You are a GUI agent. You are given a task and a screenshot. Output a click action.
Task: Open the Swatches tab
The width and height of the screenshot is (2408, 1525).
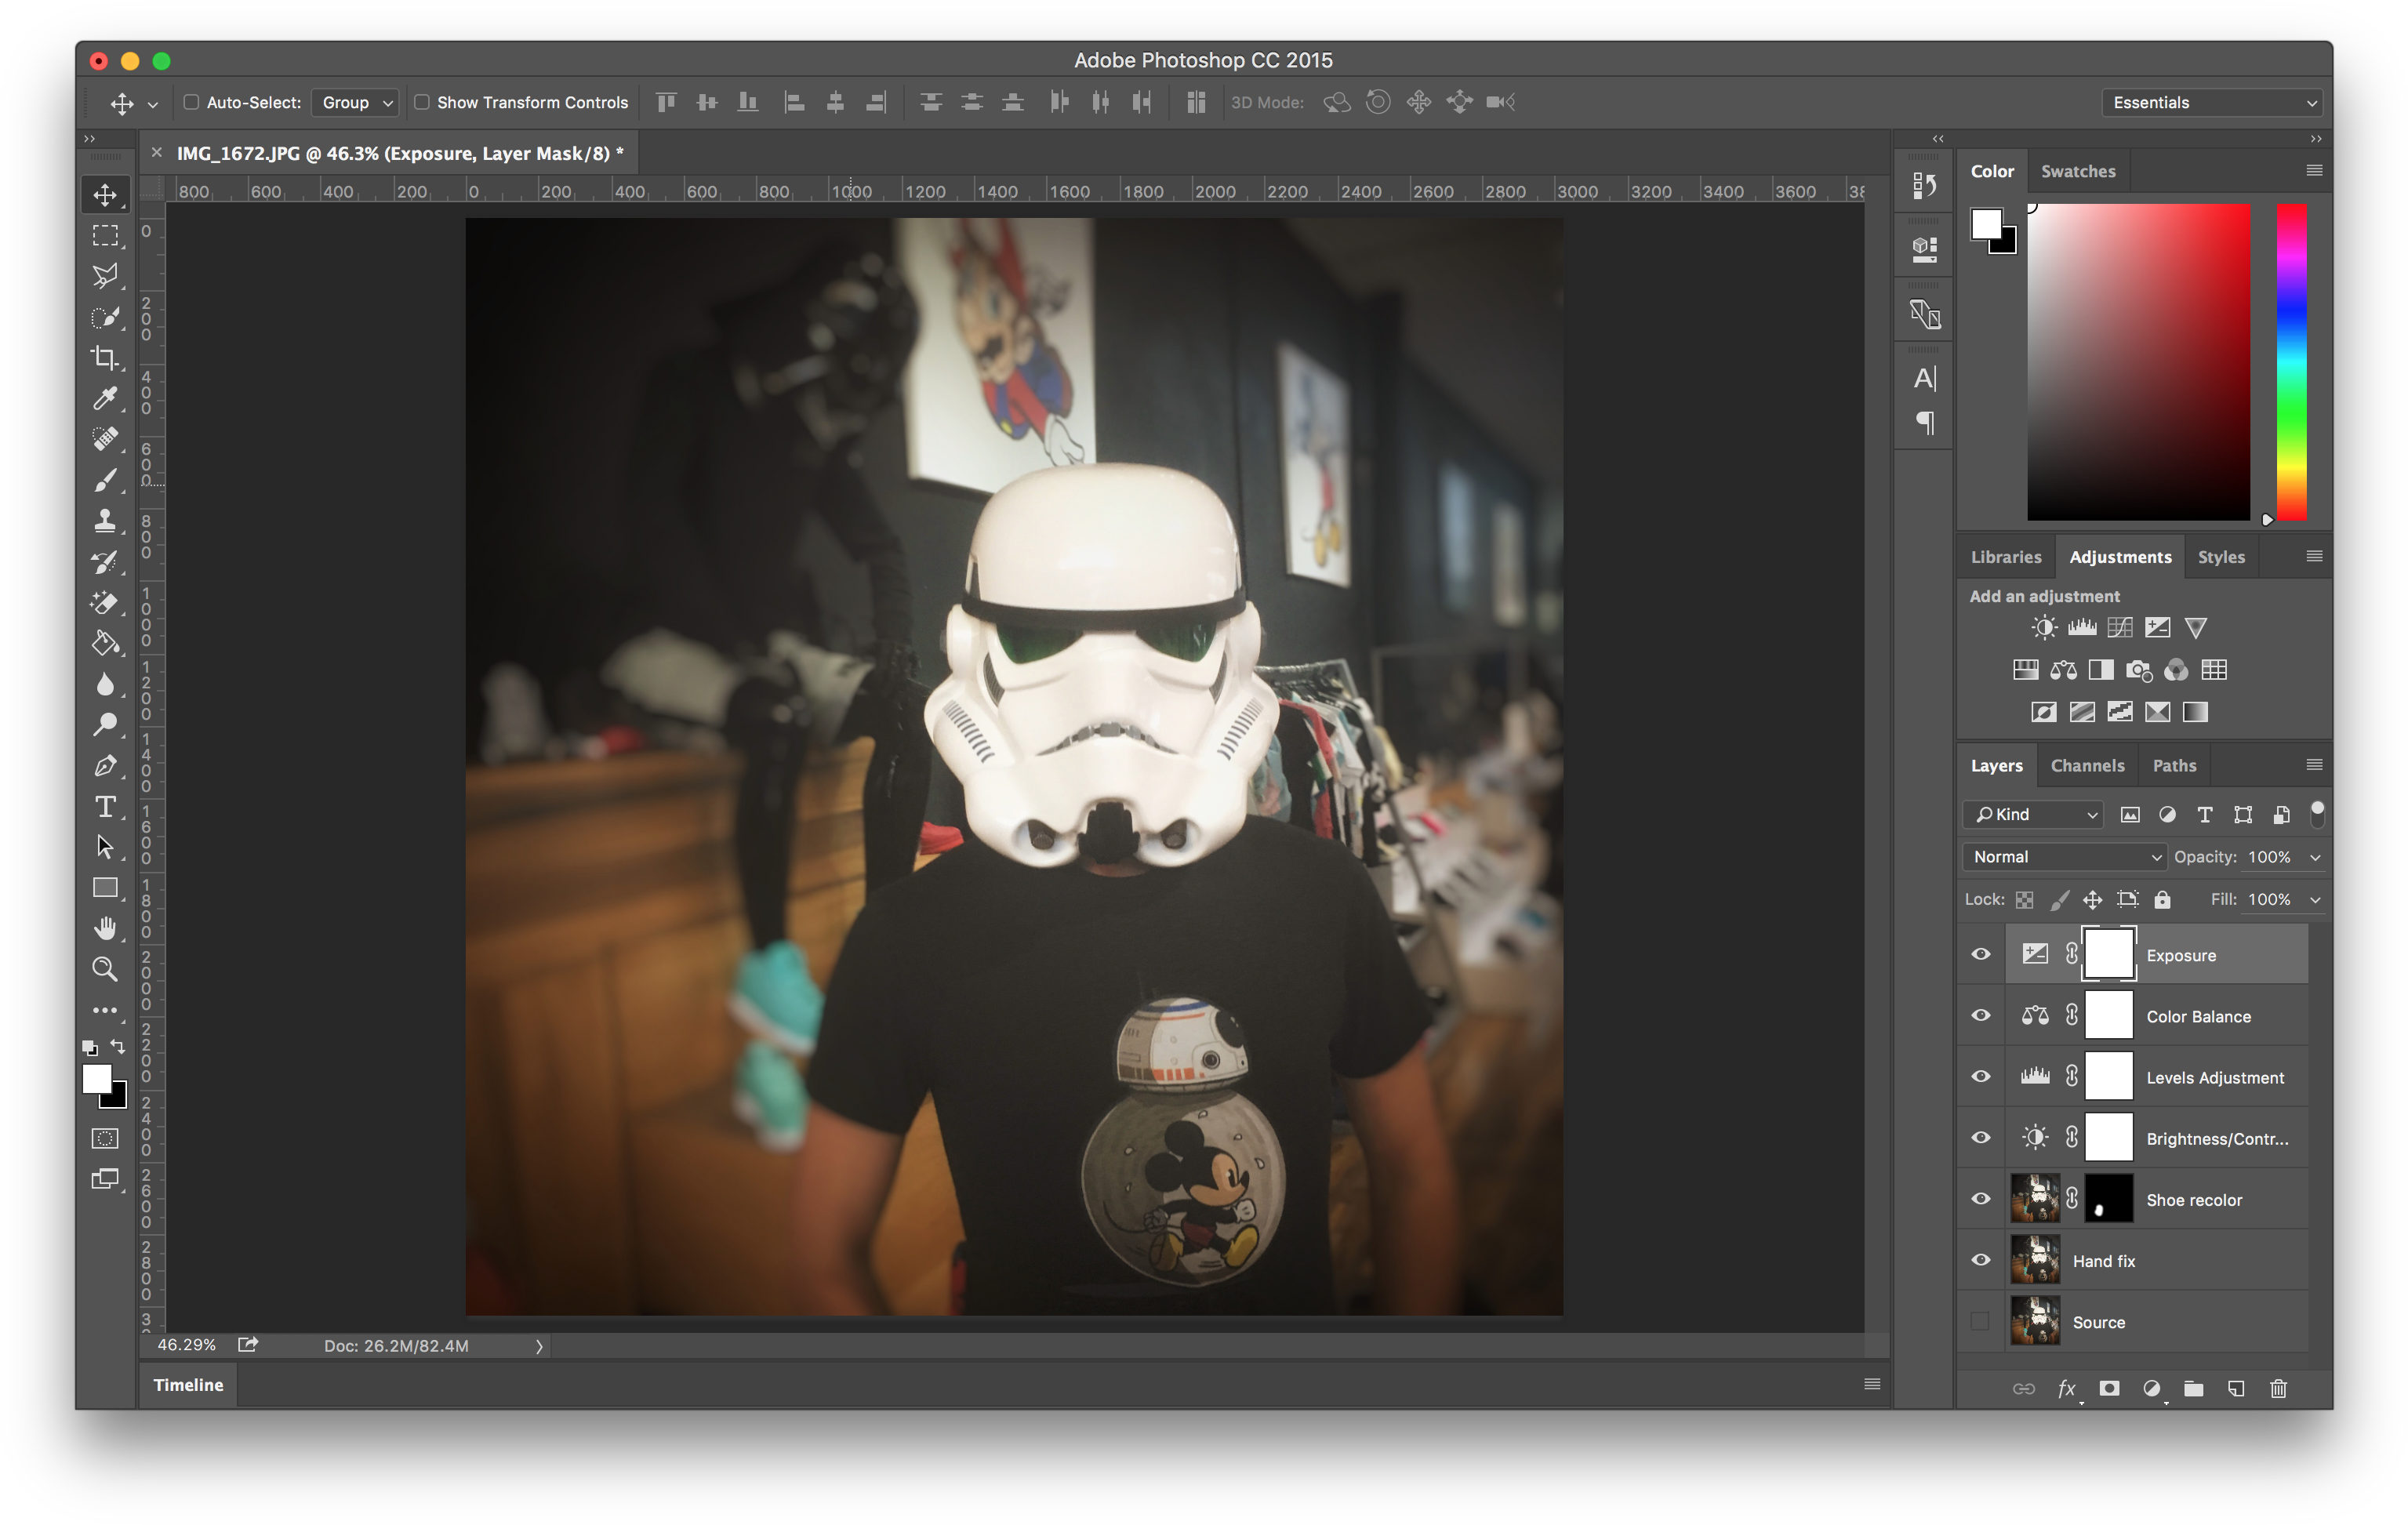(2077, 171)
